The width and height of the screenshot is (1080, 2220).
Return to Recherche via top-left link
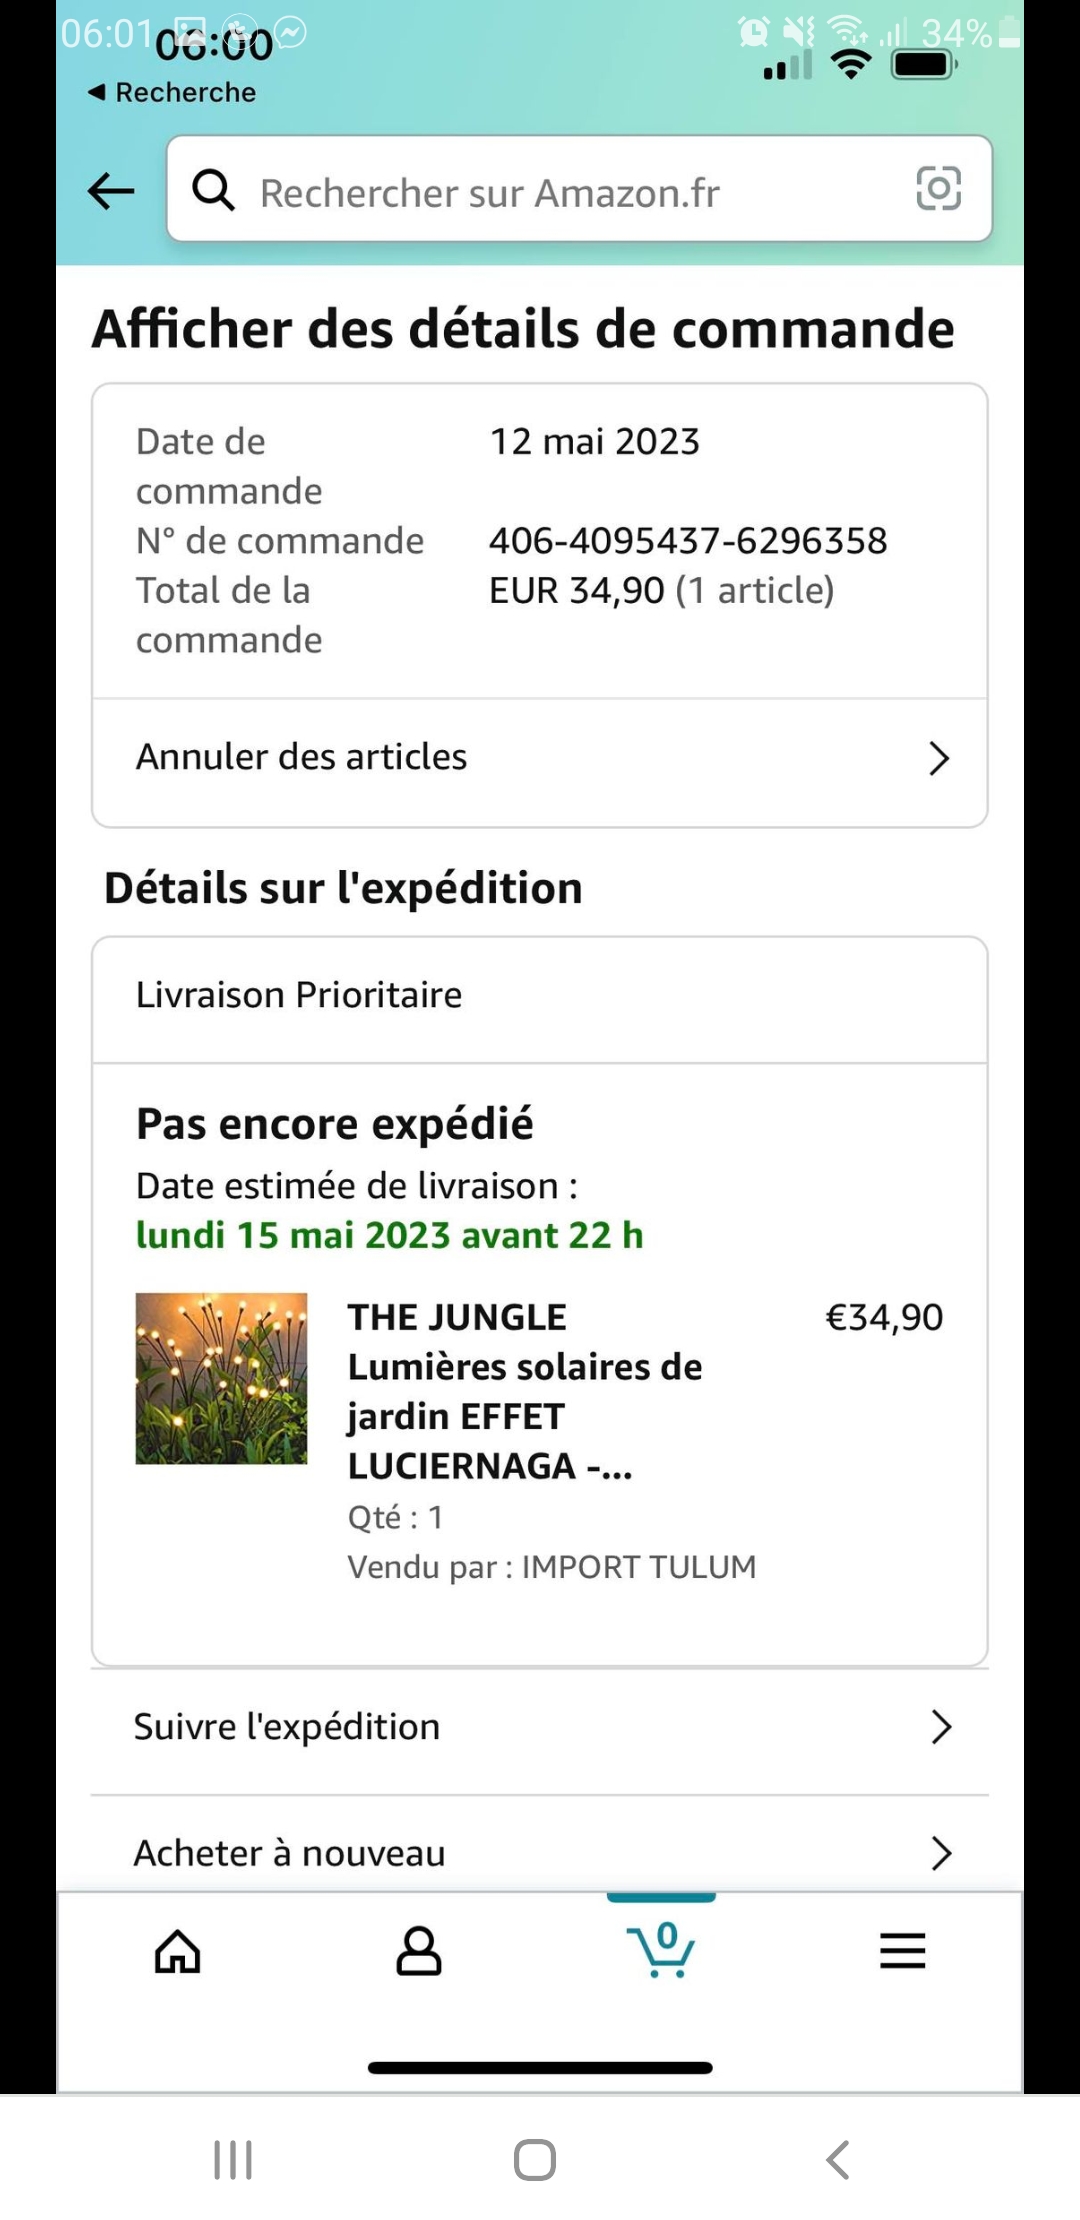click(x=172, y=92)
